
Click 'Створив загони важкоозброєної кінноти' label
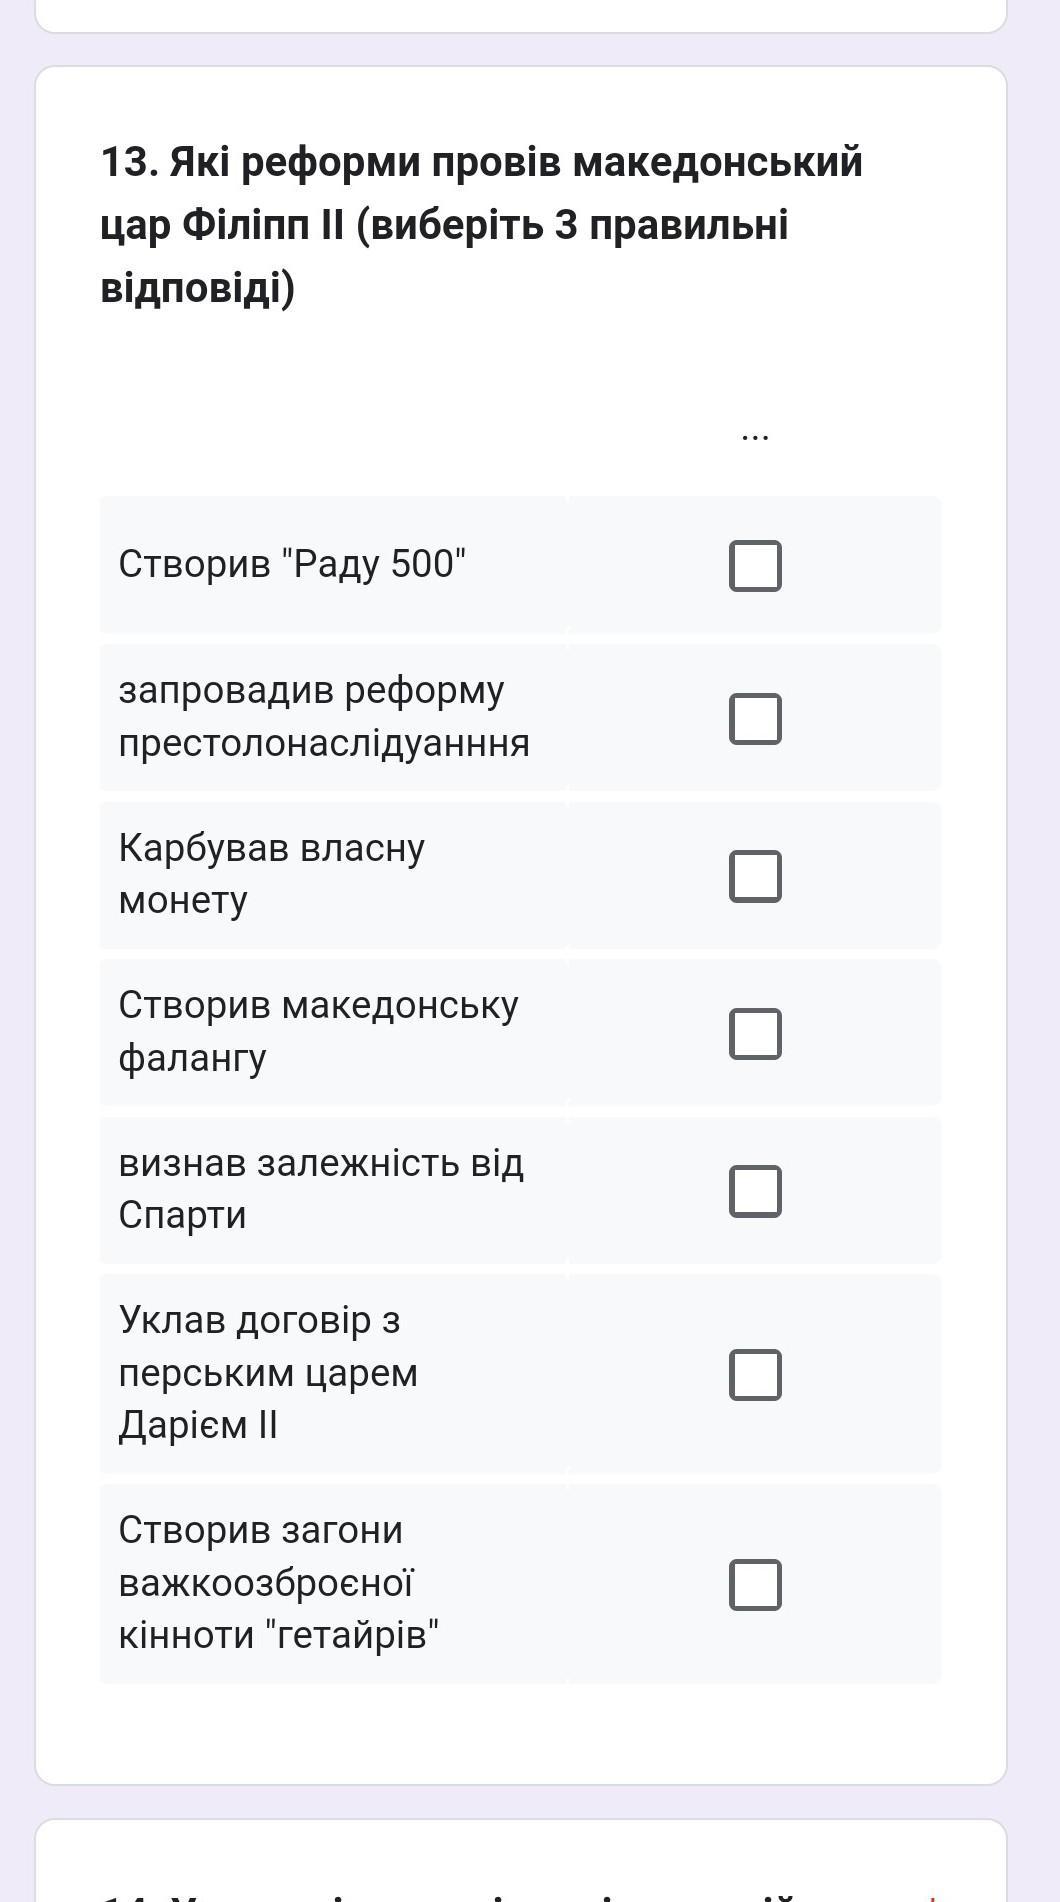278,1583
